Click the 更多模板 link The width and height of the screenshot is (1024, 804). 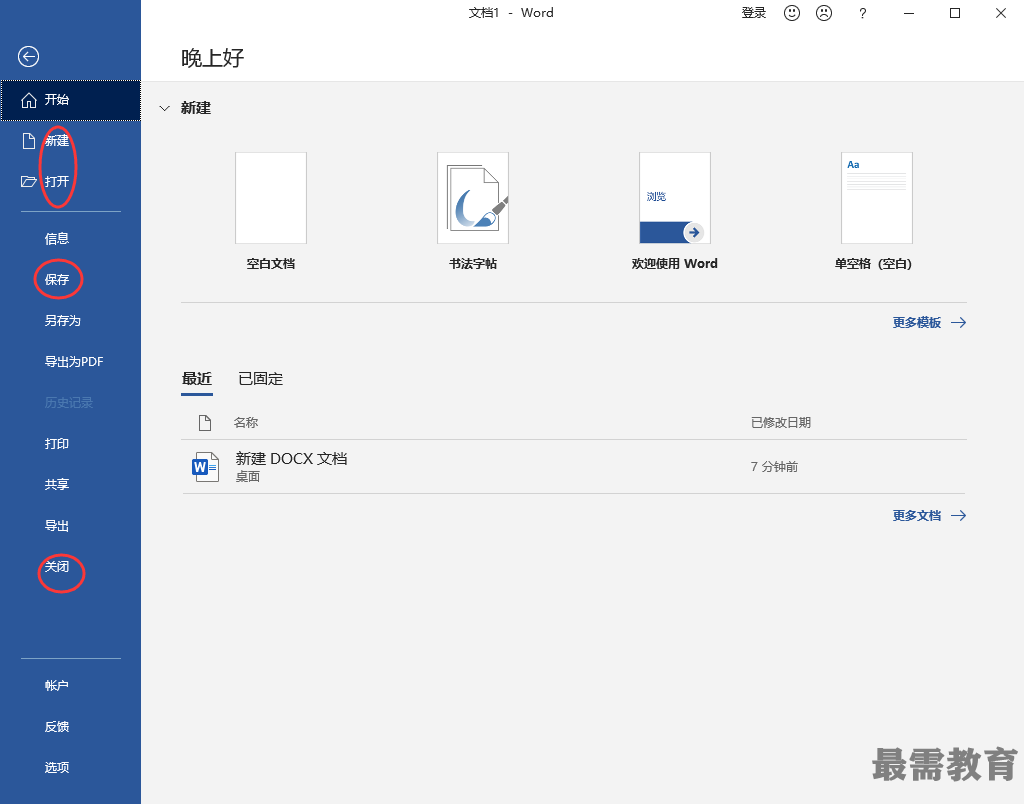[917, 323]
